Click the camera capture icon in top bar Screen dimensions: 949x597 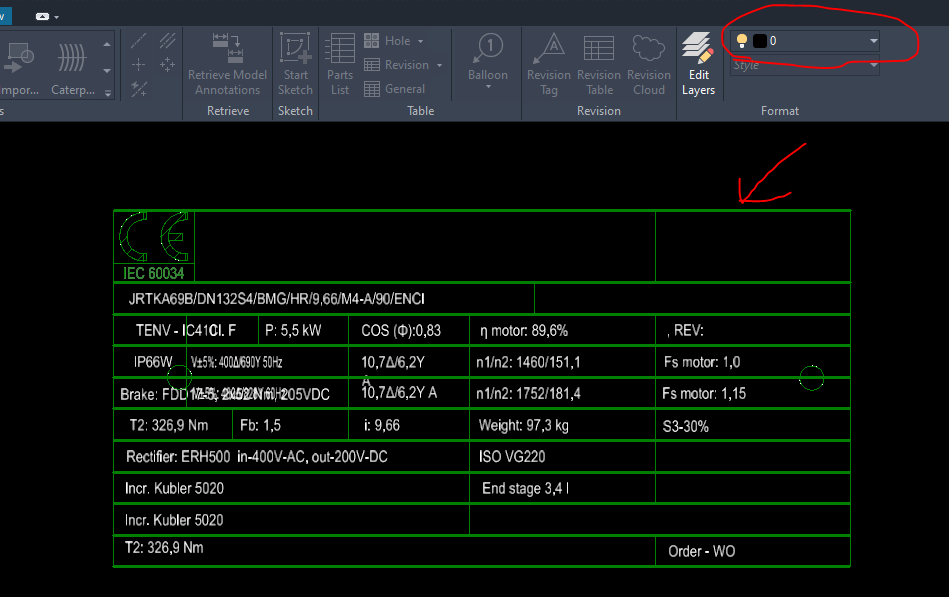click(x=42, y=16)
